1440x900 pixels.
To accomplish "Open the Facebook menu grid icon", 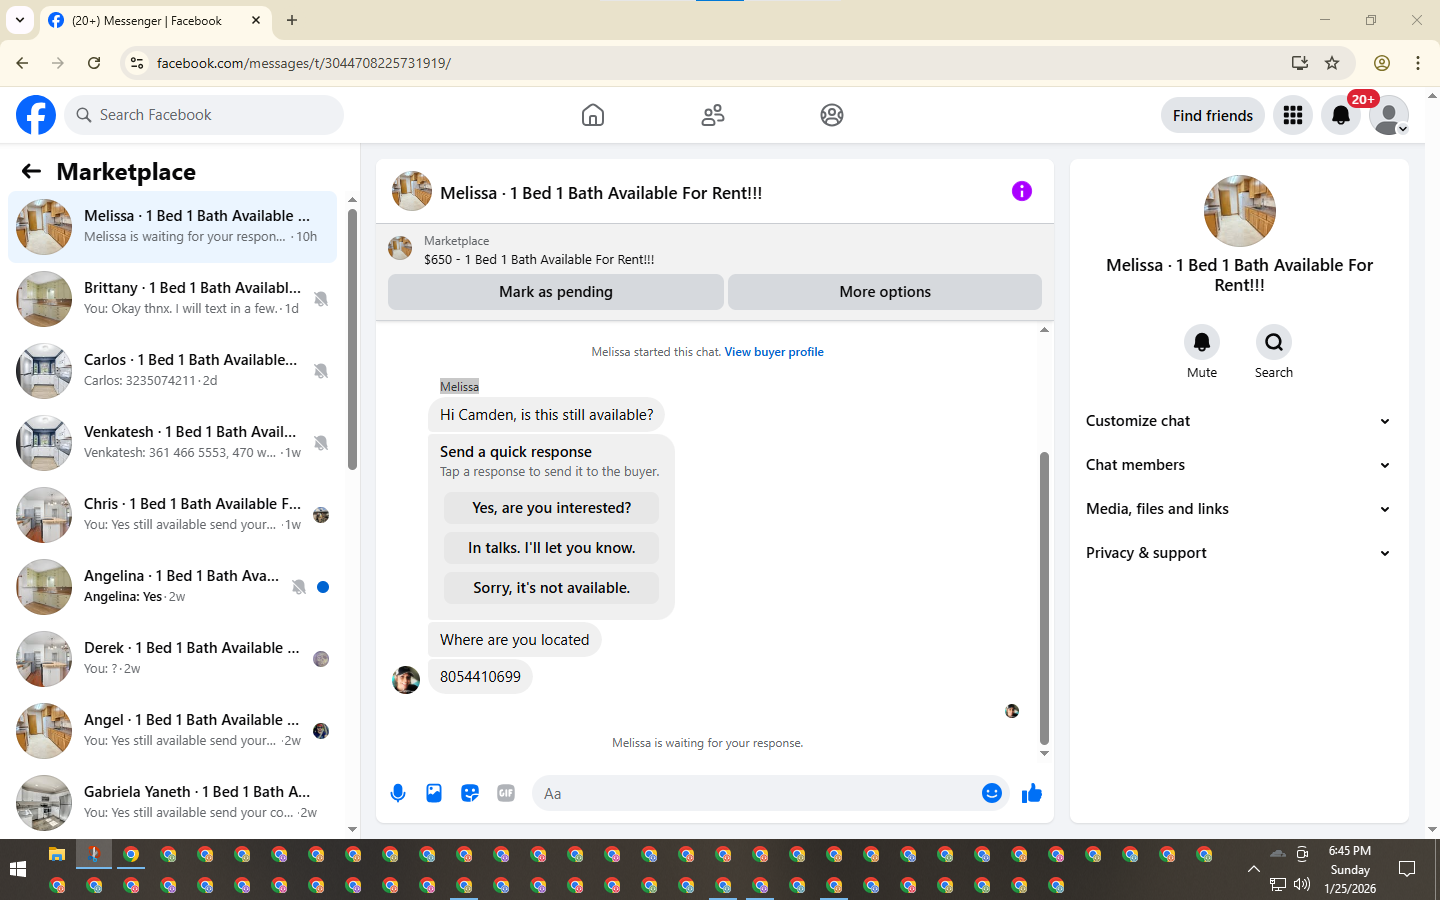I will 1293,115.
